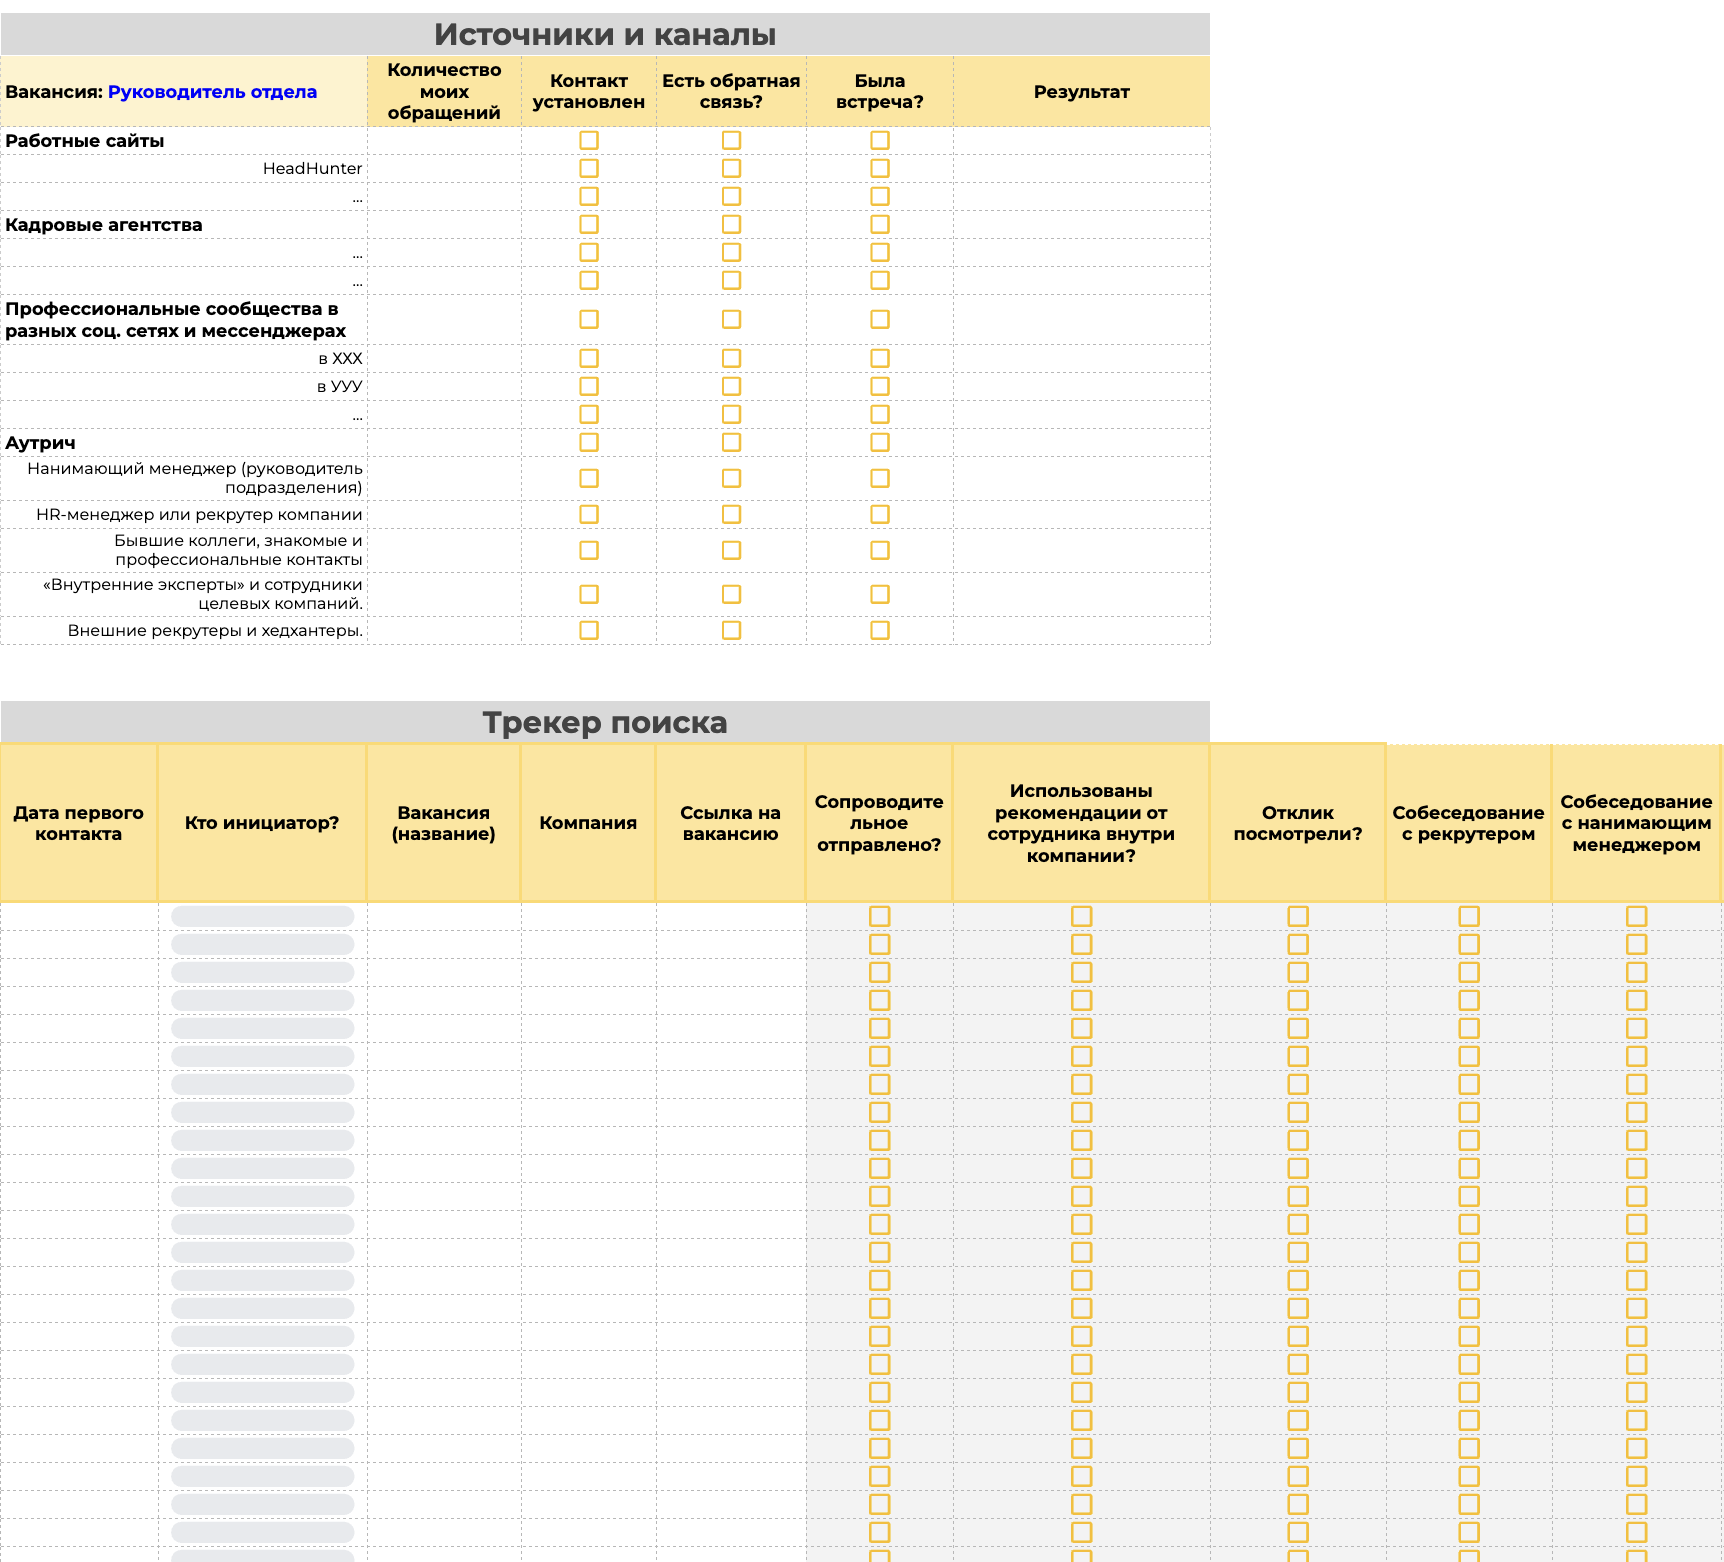1724x1562 pixels.
Task: Click the 'Руководитель отдела' vacancy link
Action: (x=212, y=91)
